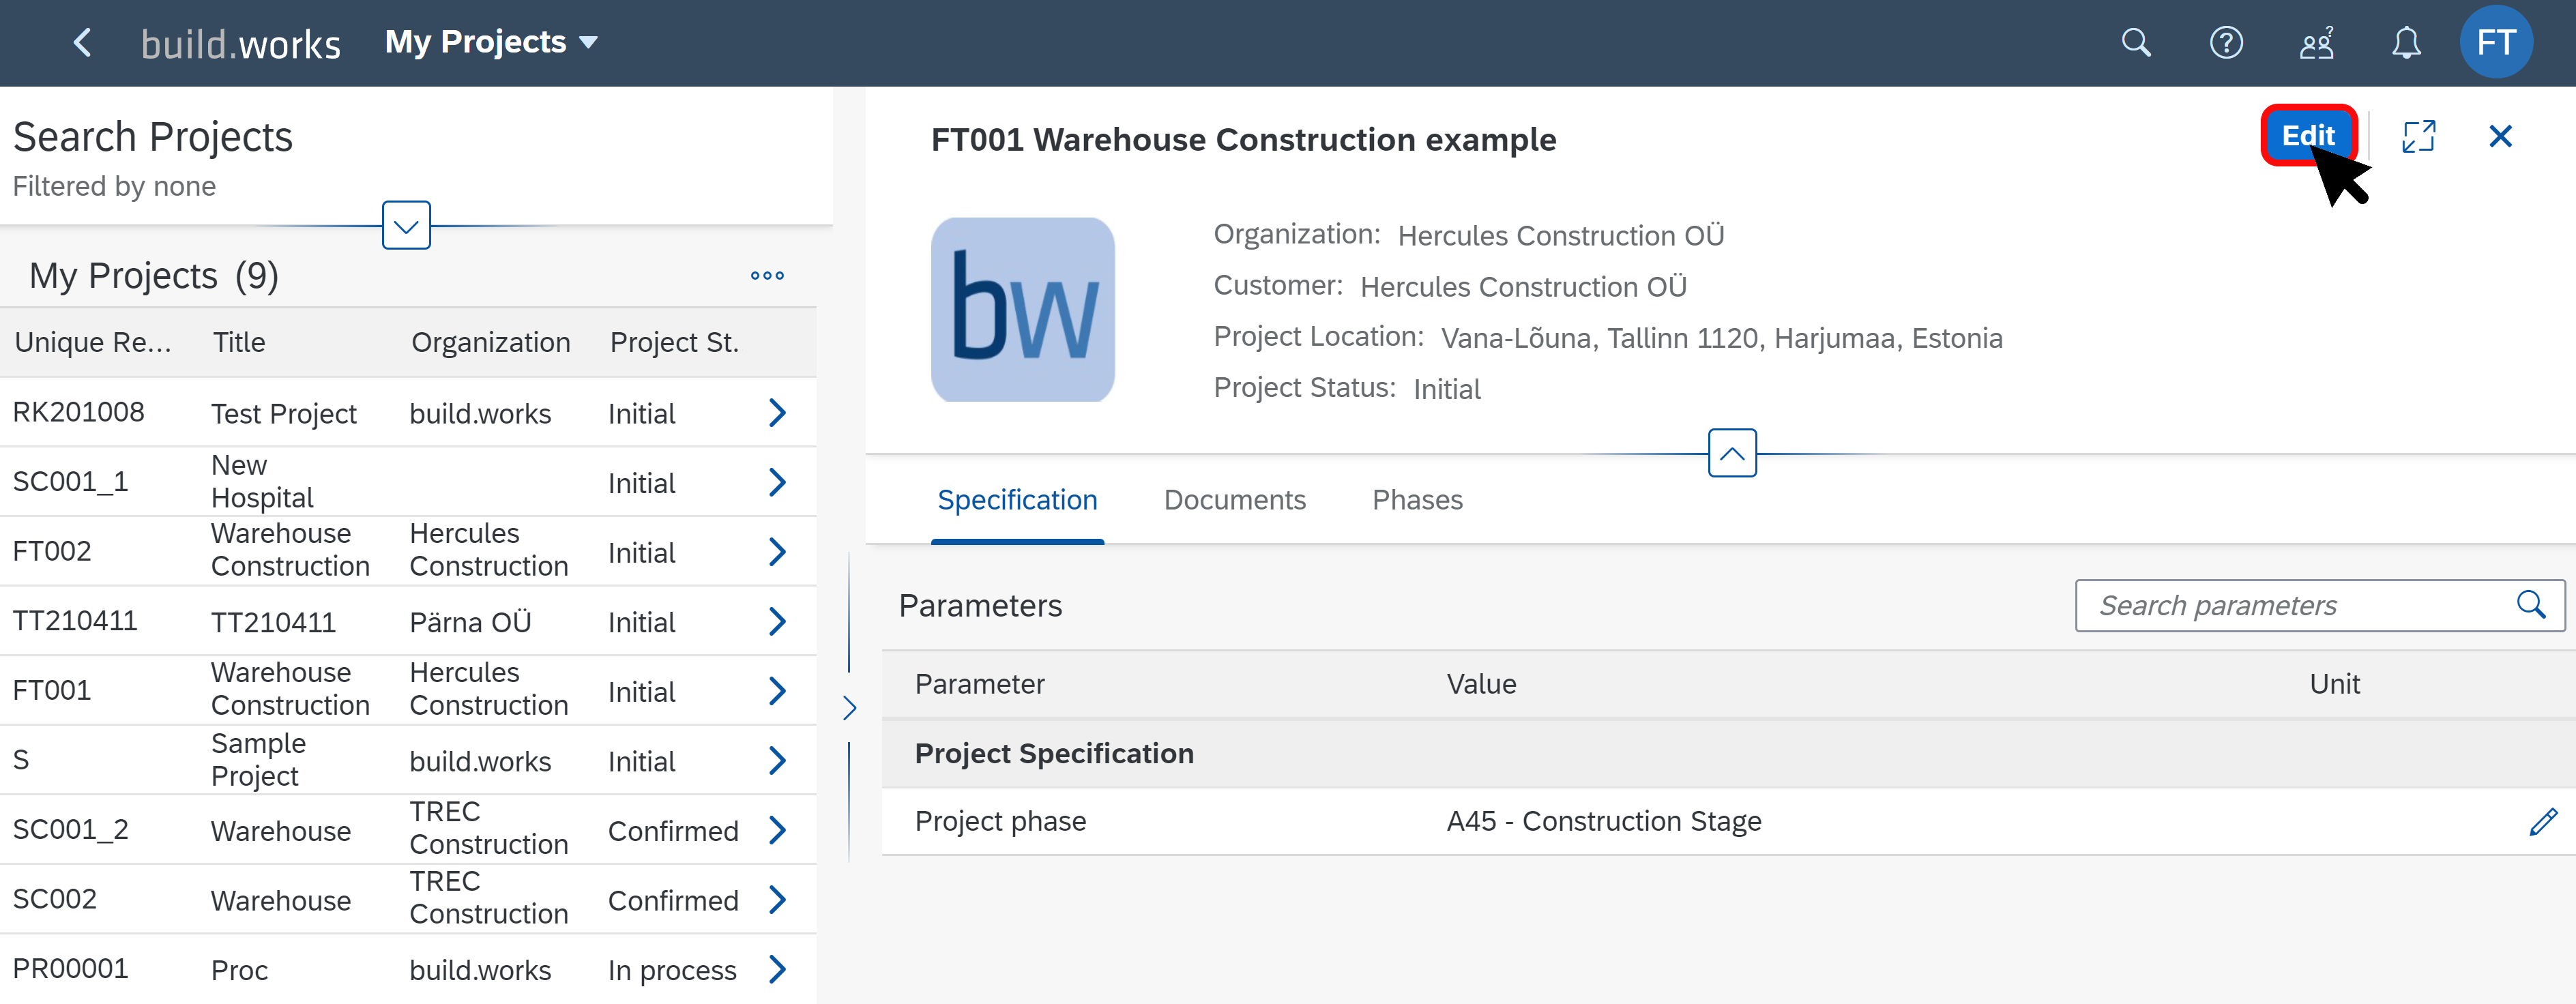Select the Test Project title cell

[284, 413]
